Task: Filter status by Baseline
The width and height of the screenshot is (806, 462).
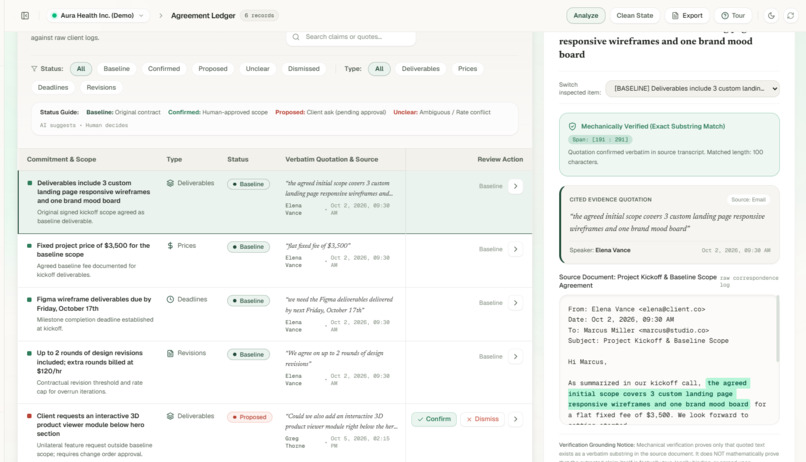Action: tap(117, 68)
